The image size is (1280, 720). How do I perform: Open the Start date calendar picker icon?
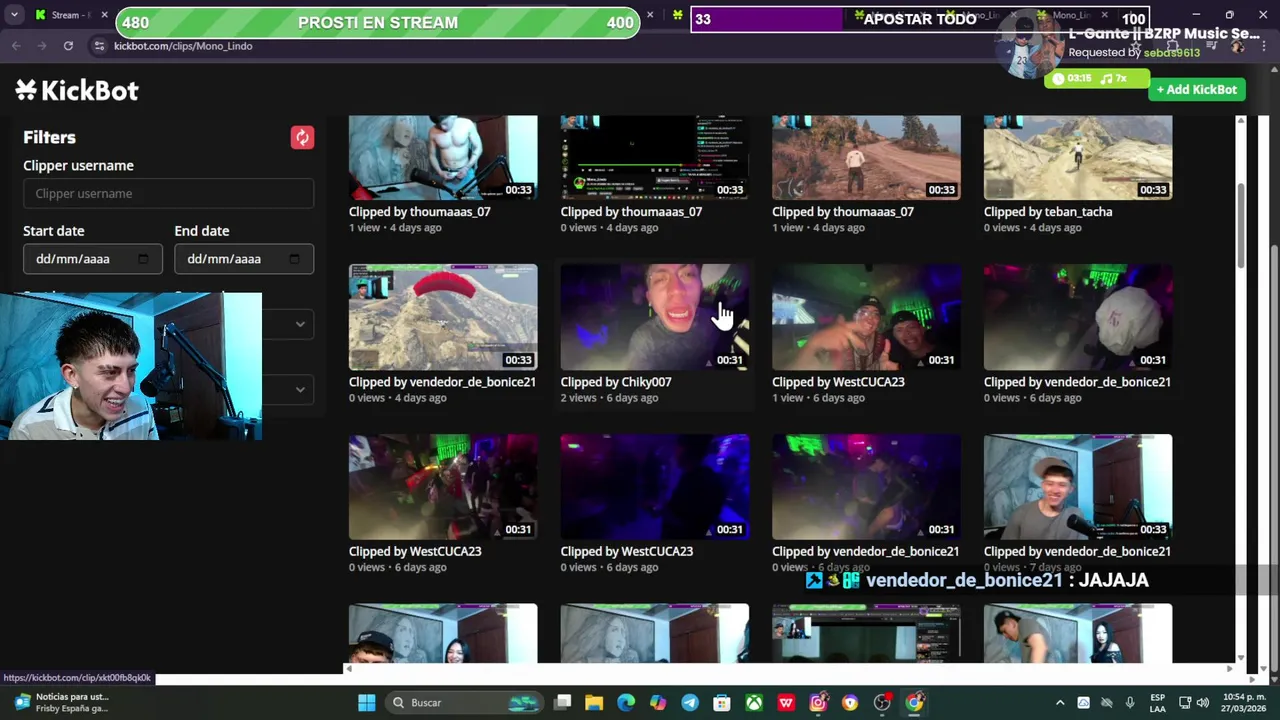coord(143,259)
